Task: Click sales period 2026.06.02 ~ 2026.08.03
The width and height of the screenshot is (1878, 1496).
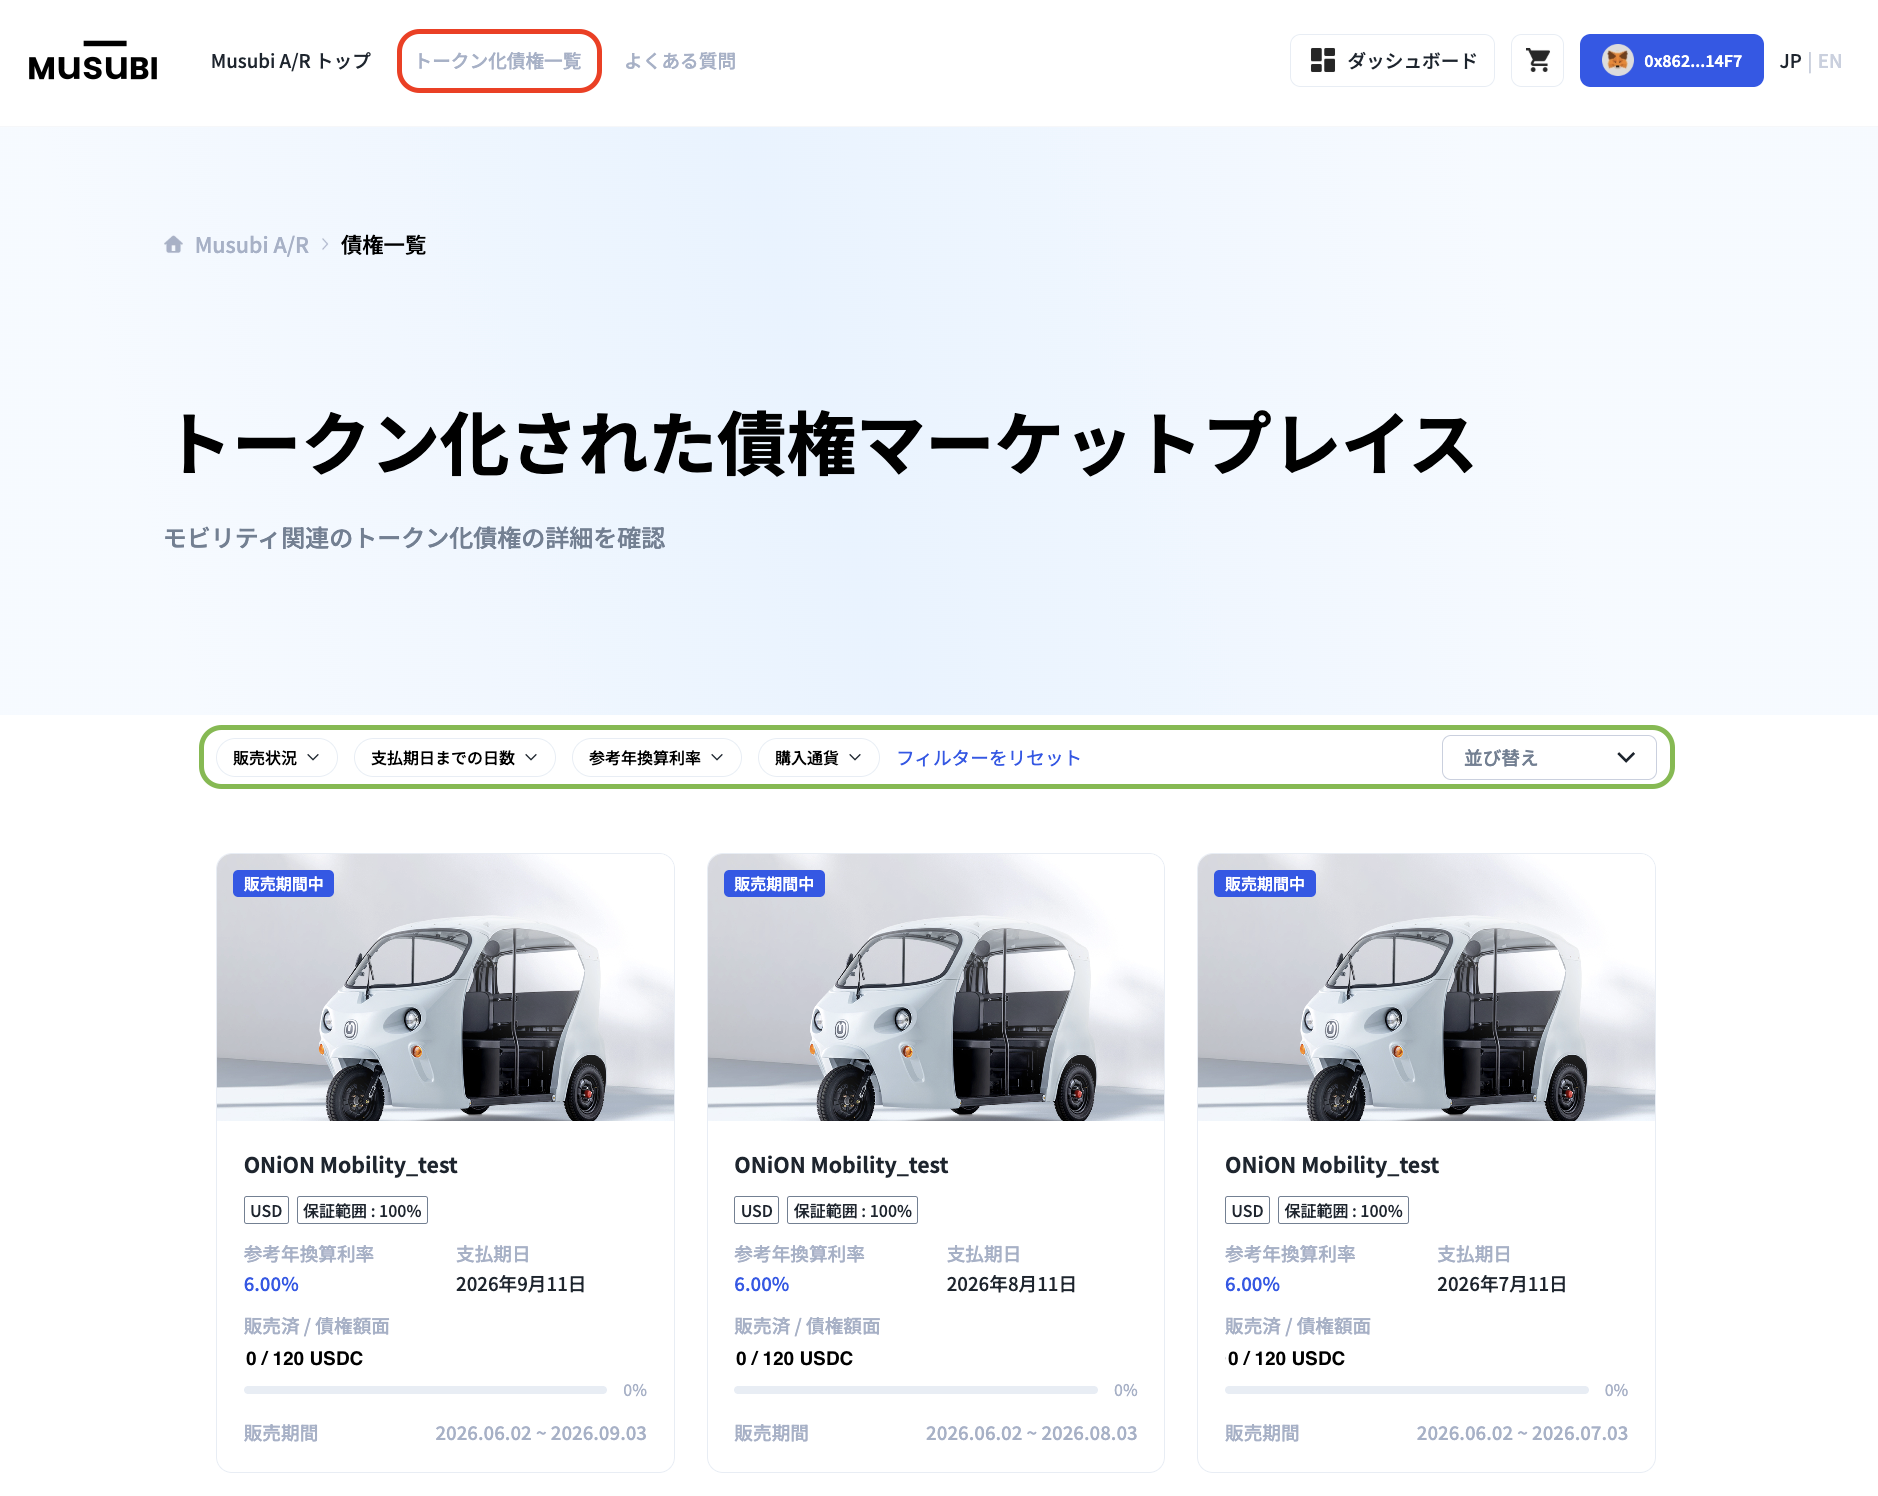Action: [x=1032, y=1434]
